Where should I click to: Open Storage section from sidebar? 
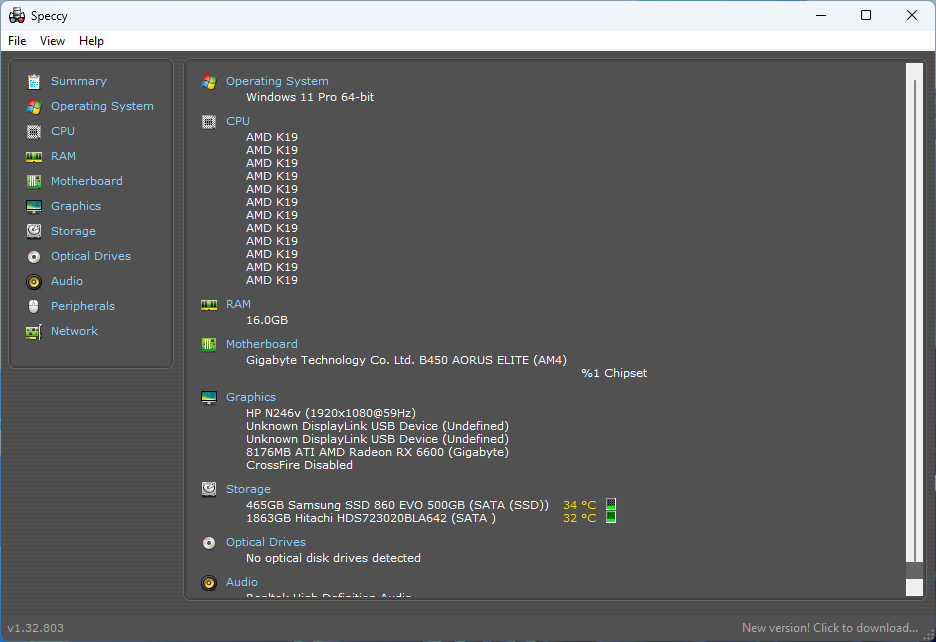pyautogui.click(x=73, y=231)
